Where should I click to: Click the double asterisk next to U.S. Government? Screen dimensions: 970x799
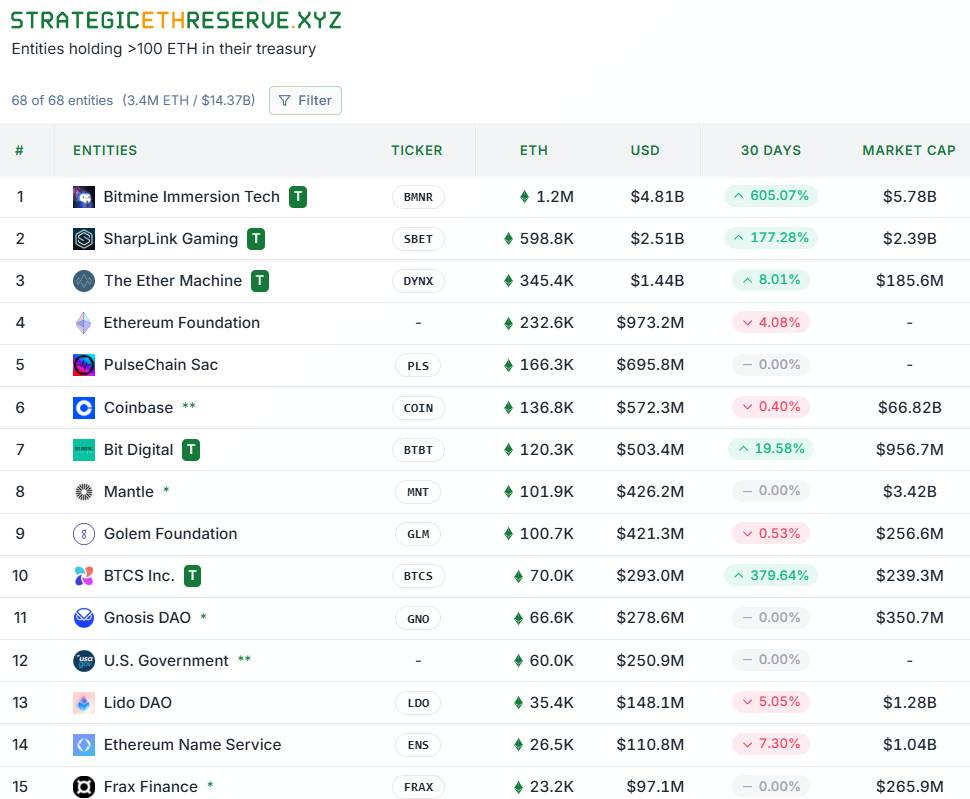click(x=244, y=659)
